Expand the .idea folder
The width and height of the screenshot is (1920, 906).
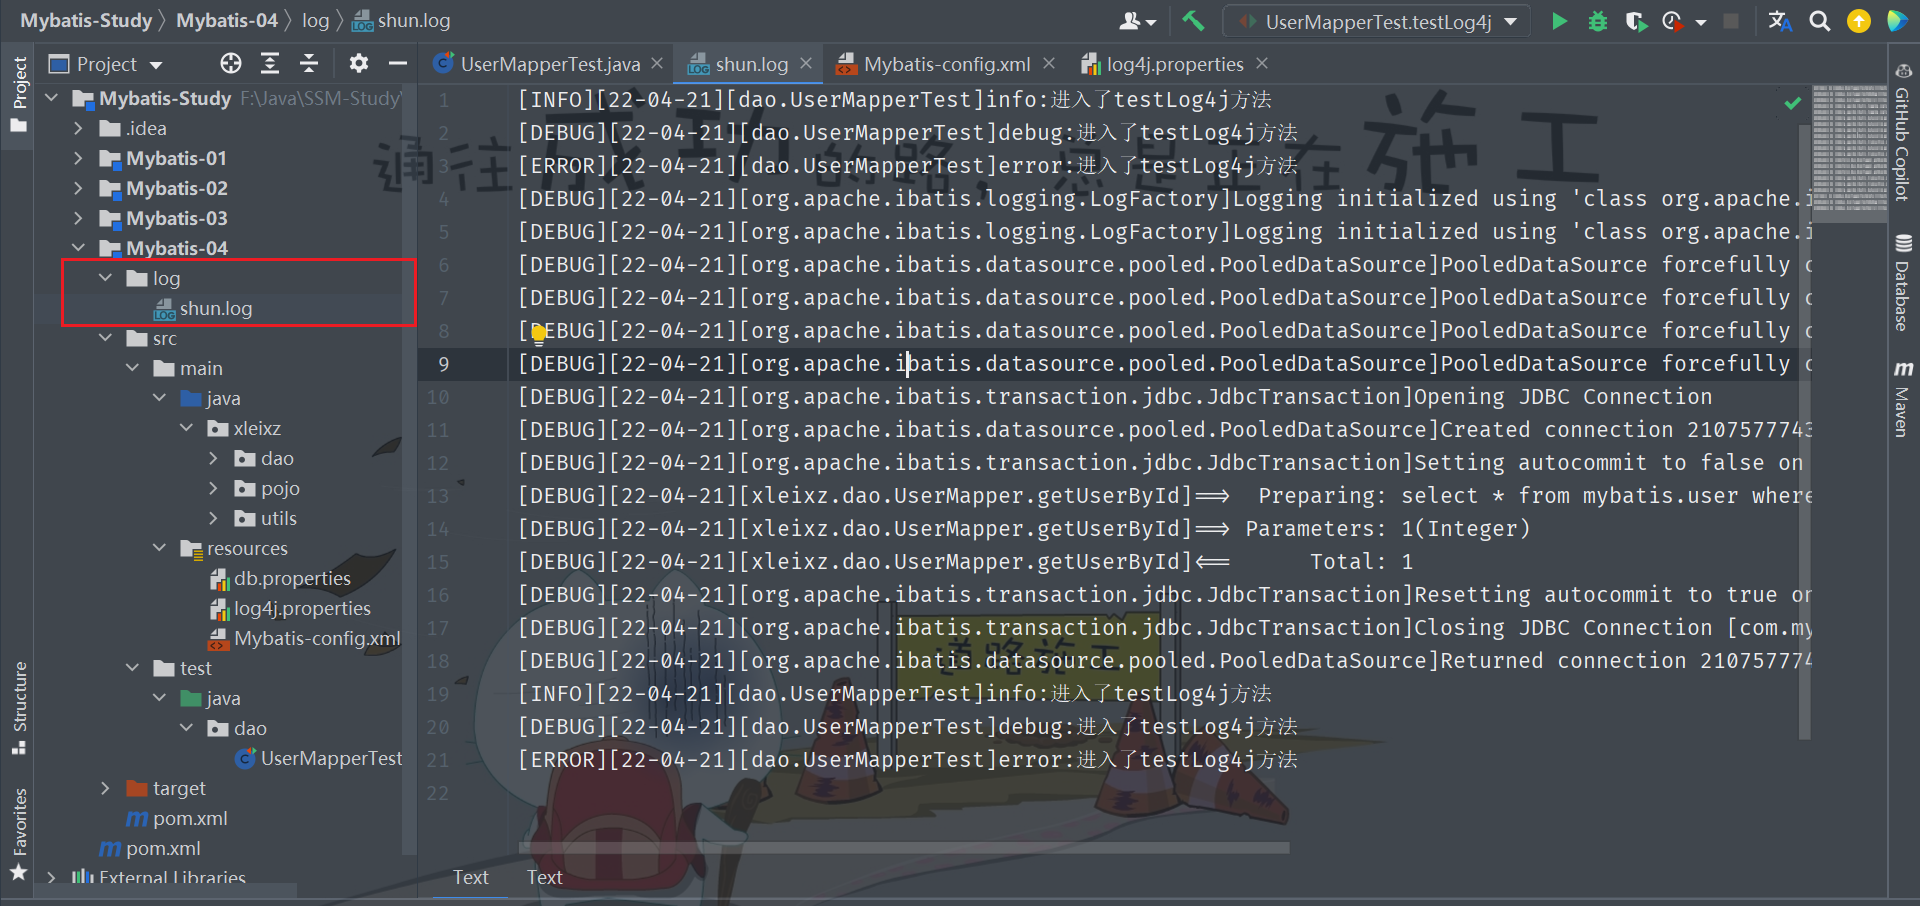79,128
